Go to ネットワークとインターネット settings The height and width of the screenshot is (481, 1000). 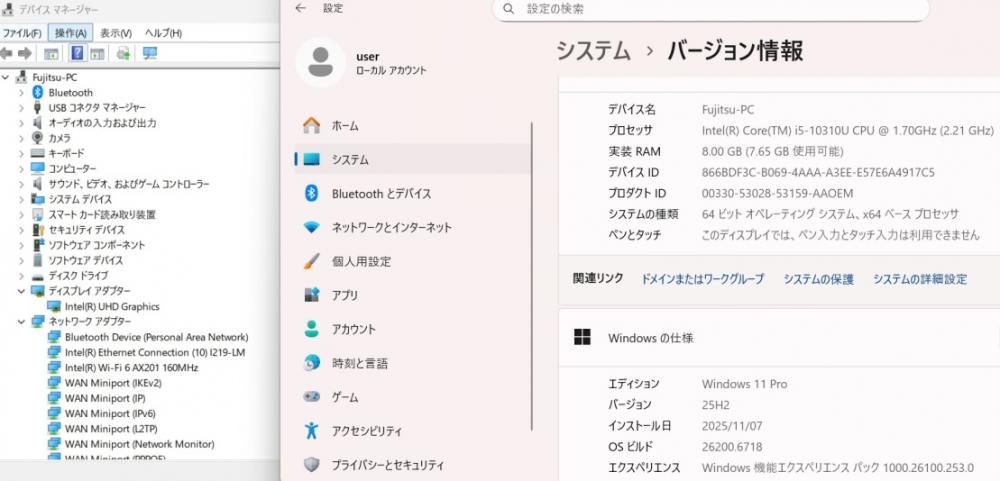(x=391, y=228)
